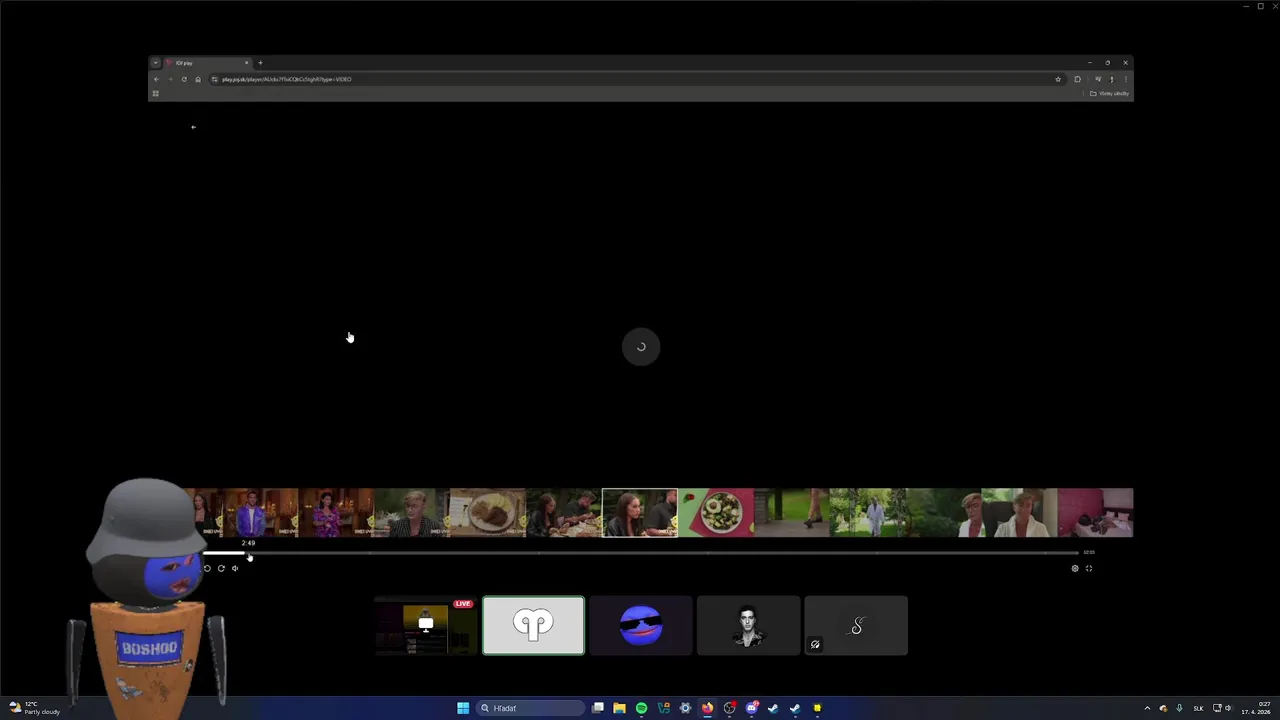Select preview thumbnail of plate with meat
The height and width of the screenshot is (720, 1280).
pos(488,513)
